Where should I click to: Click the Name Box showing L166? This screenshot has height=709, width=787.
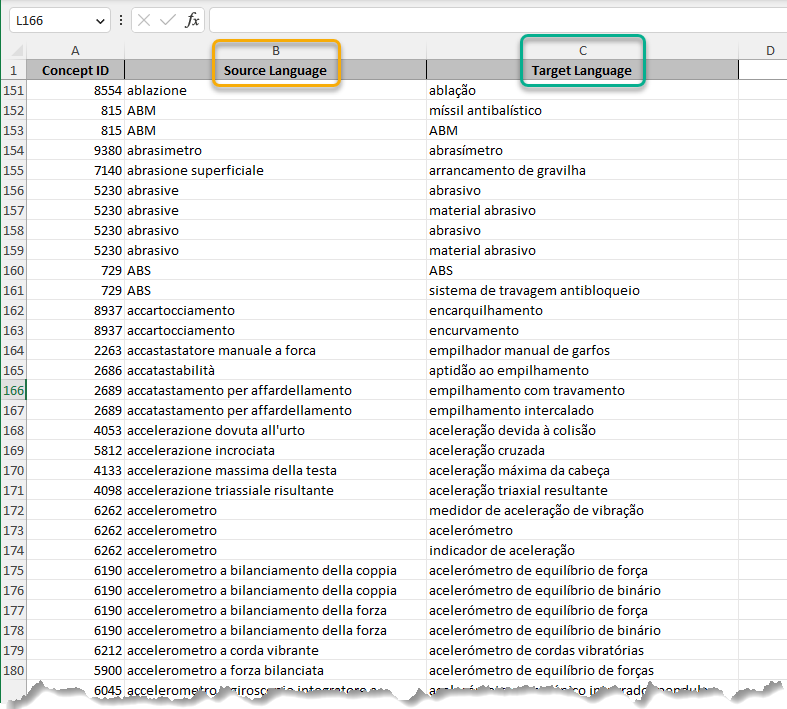[48, 20]
